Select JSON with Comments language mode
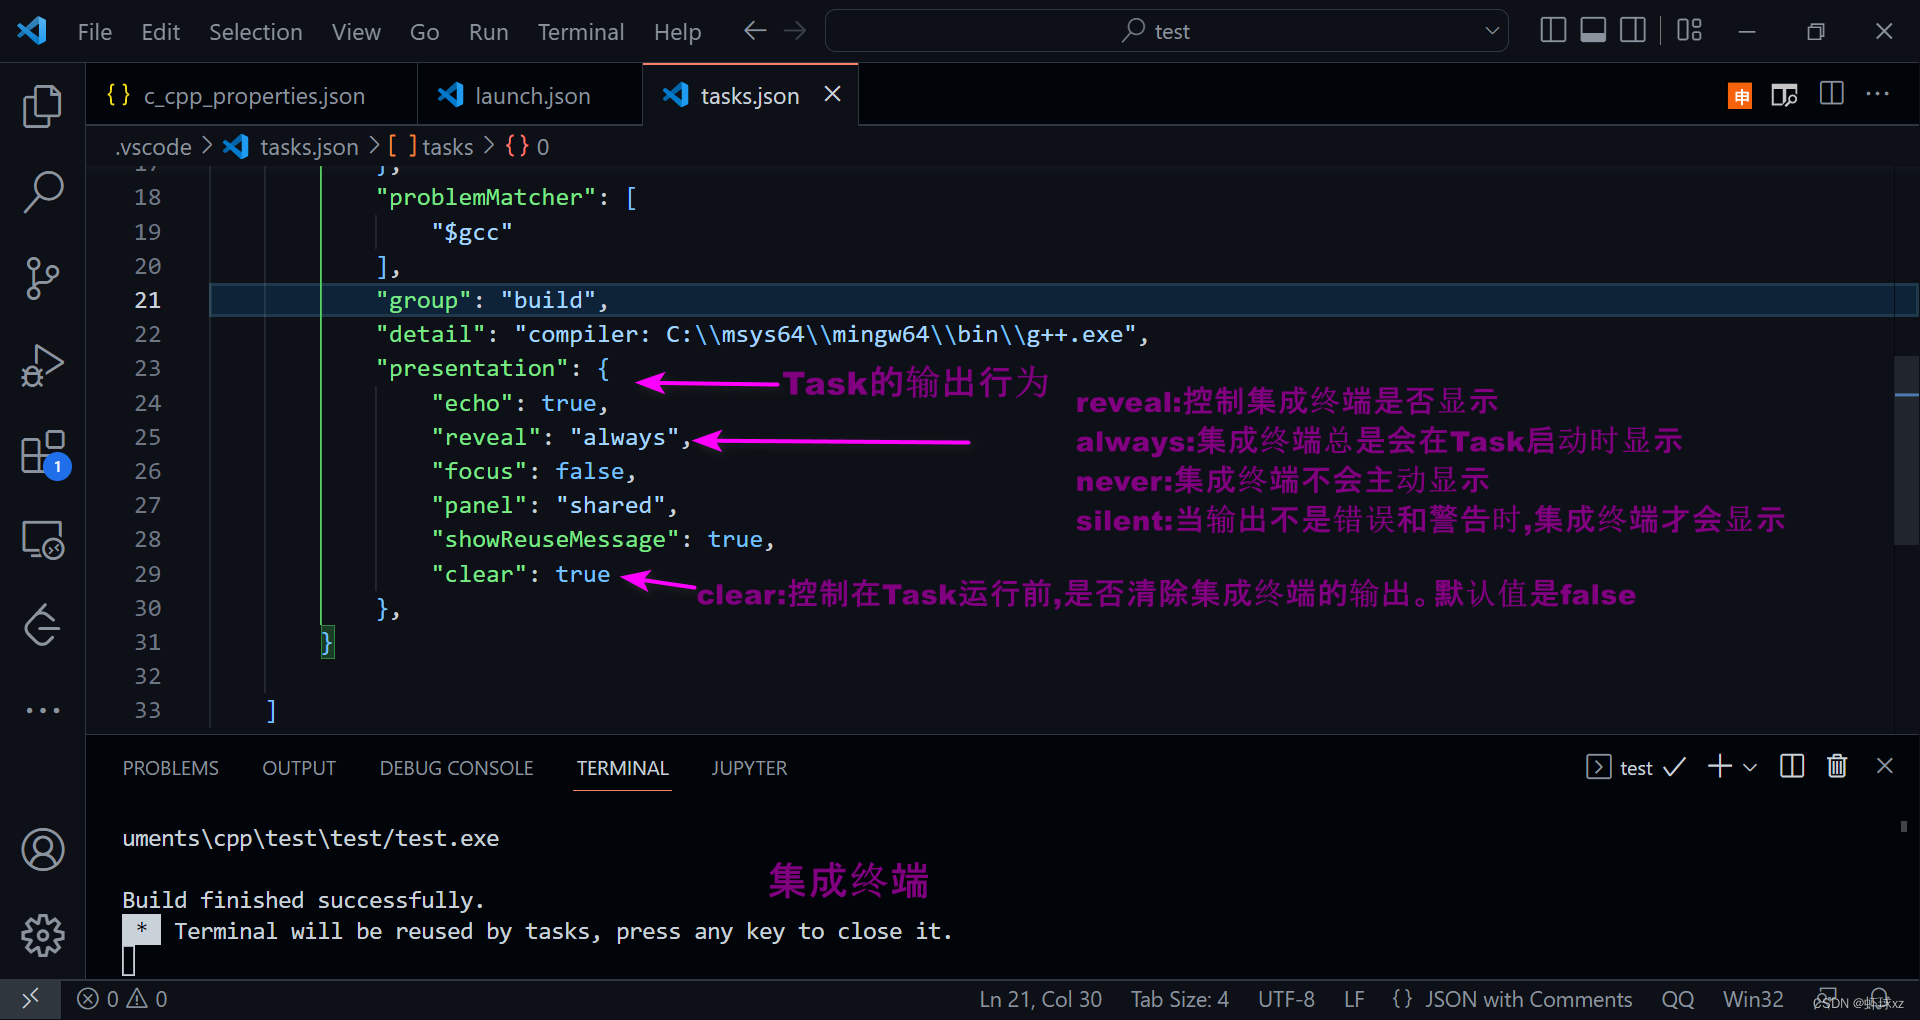The image size is (1920, 1020). [x=1512, y=999]
